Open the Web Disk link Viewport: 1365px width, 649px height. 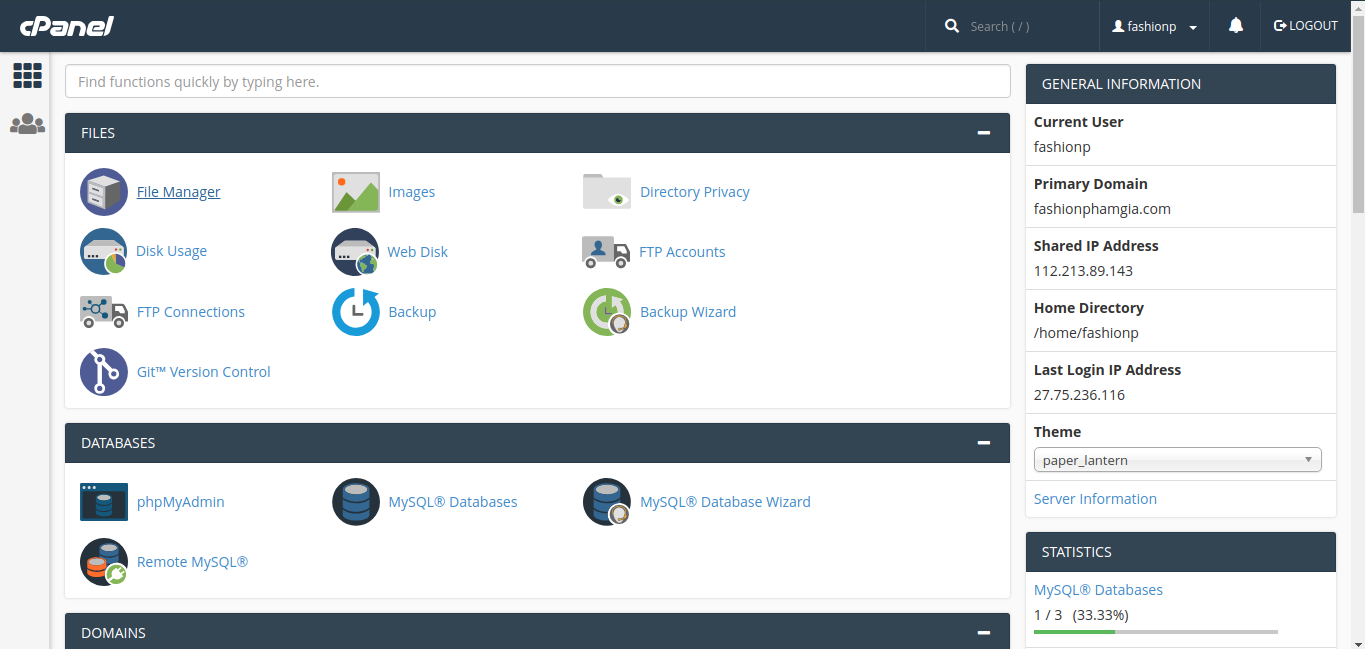[x=418, y=252]
